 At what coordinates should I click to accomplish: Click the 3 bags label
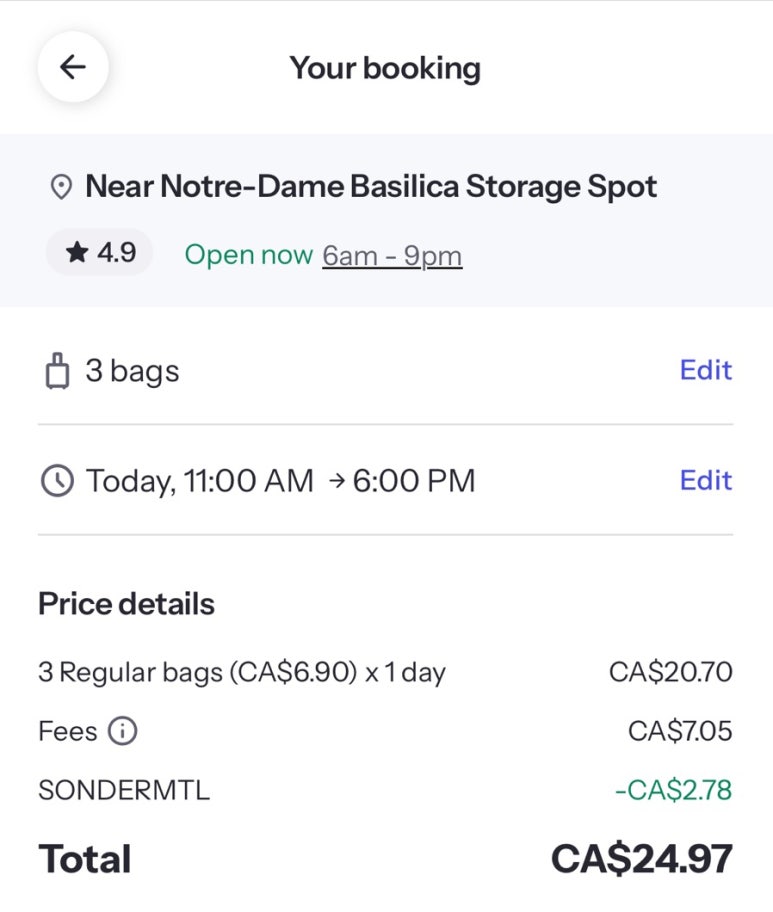pyautogui.click(x=133, y=371)
